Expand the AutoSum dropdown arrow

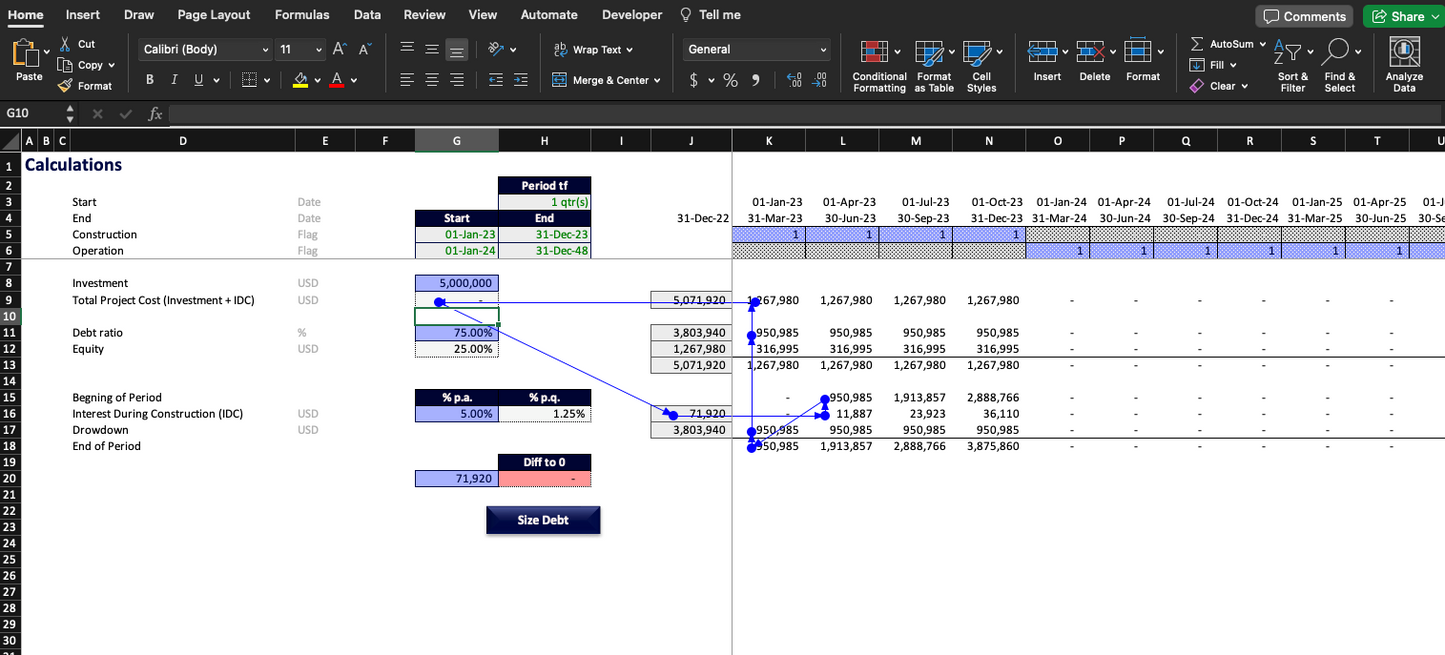[1262, 44]
